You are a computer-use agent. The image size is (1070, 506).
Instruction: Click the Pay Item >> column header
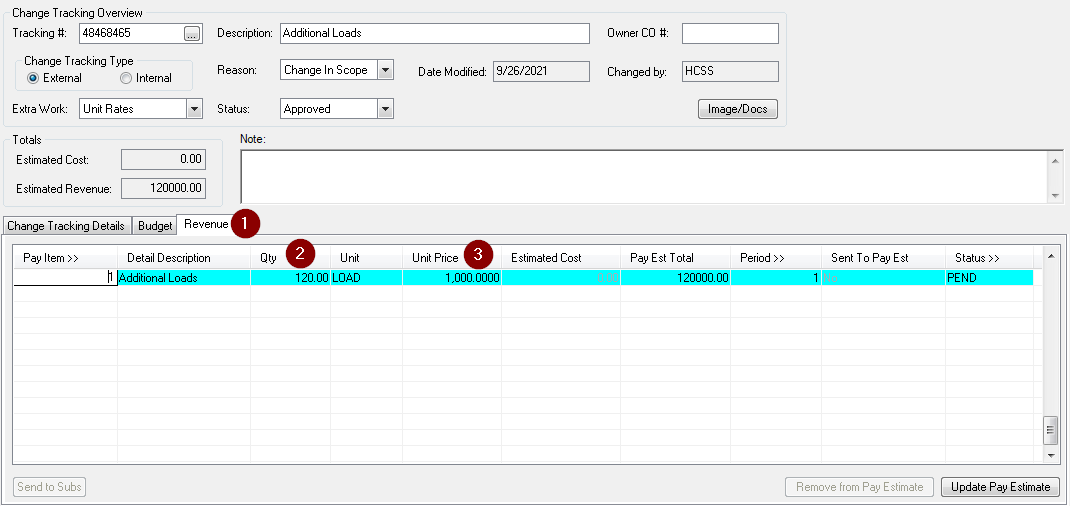66,258
